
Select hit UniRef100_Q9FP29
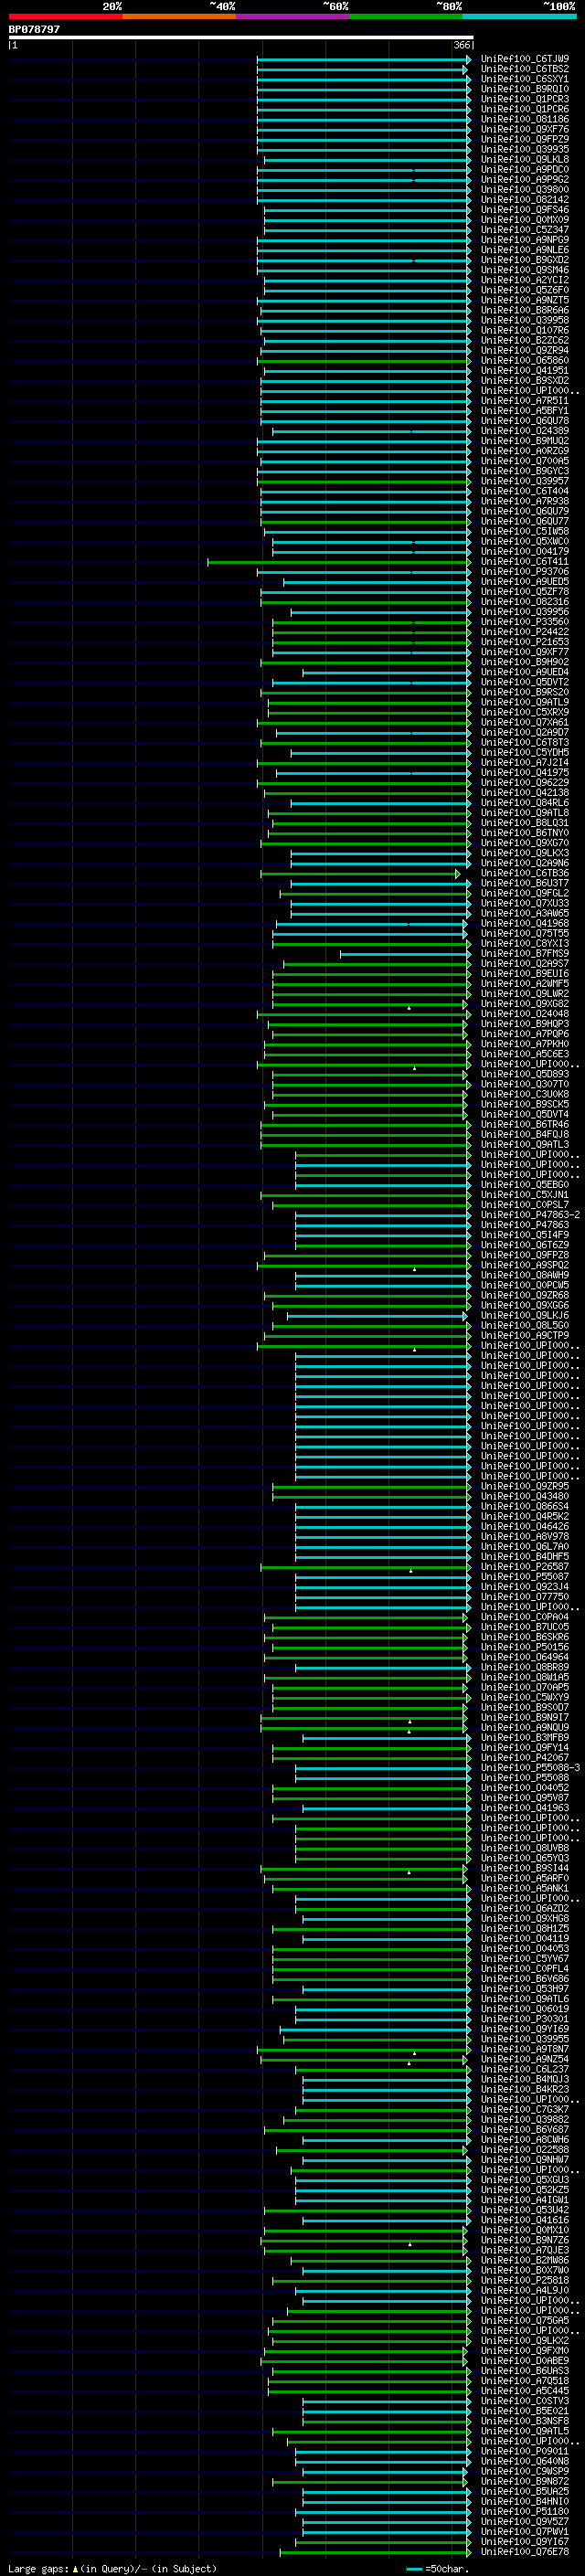point(525,139)
